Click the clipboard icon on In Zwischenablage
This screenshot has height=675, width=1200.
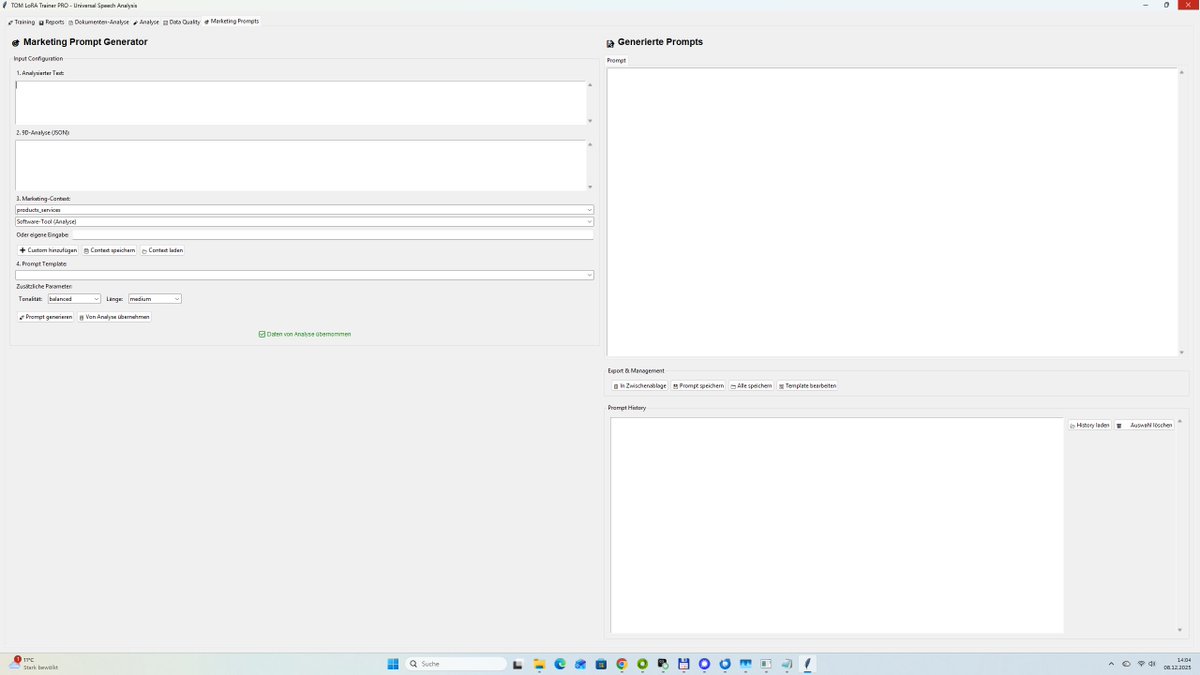click(x=616, y=386)
